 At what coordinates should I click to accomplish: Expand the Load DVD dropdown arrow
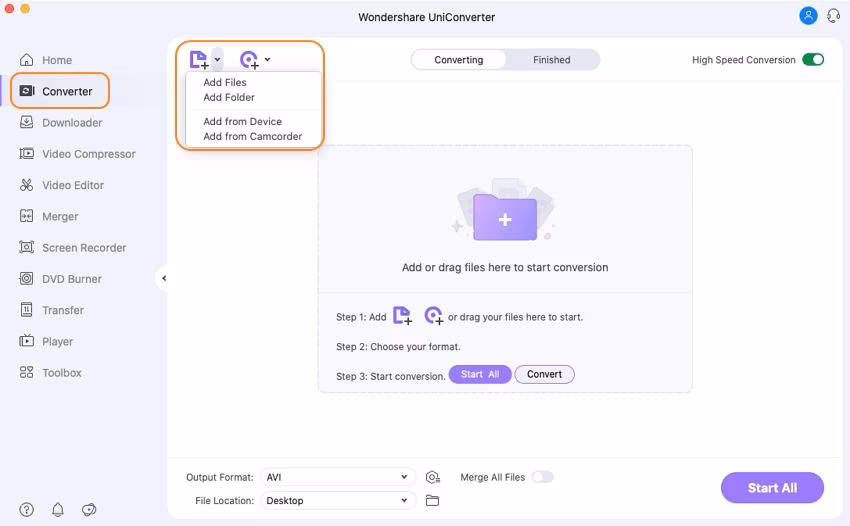(x=268, y=60)
